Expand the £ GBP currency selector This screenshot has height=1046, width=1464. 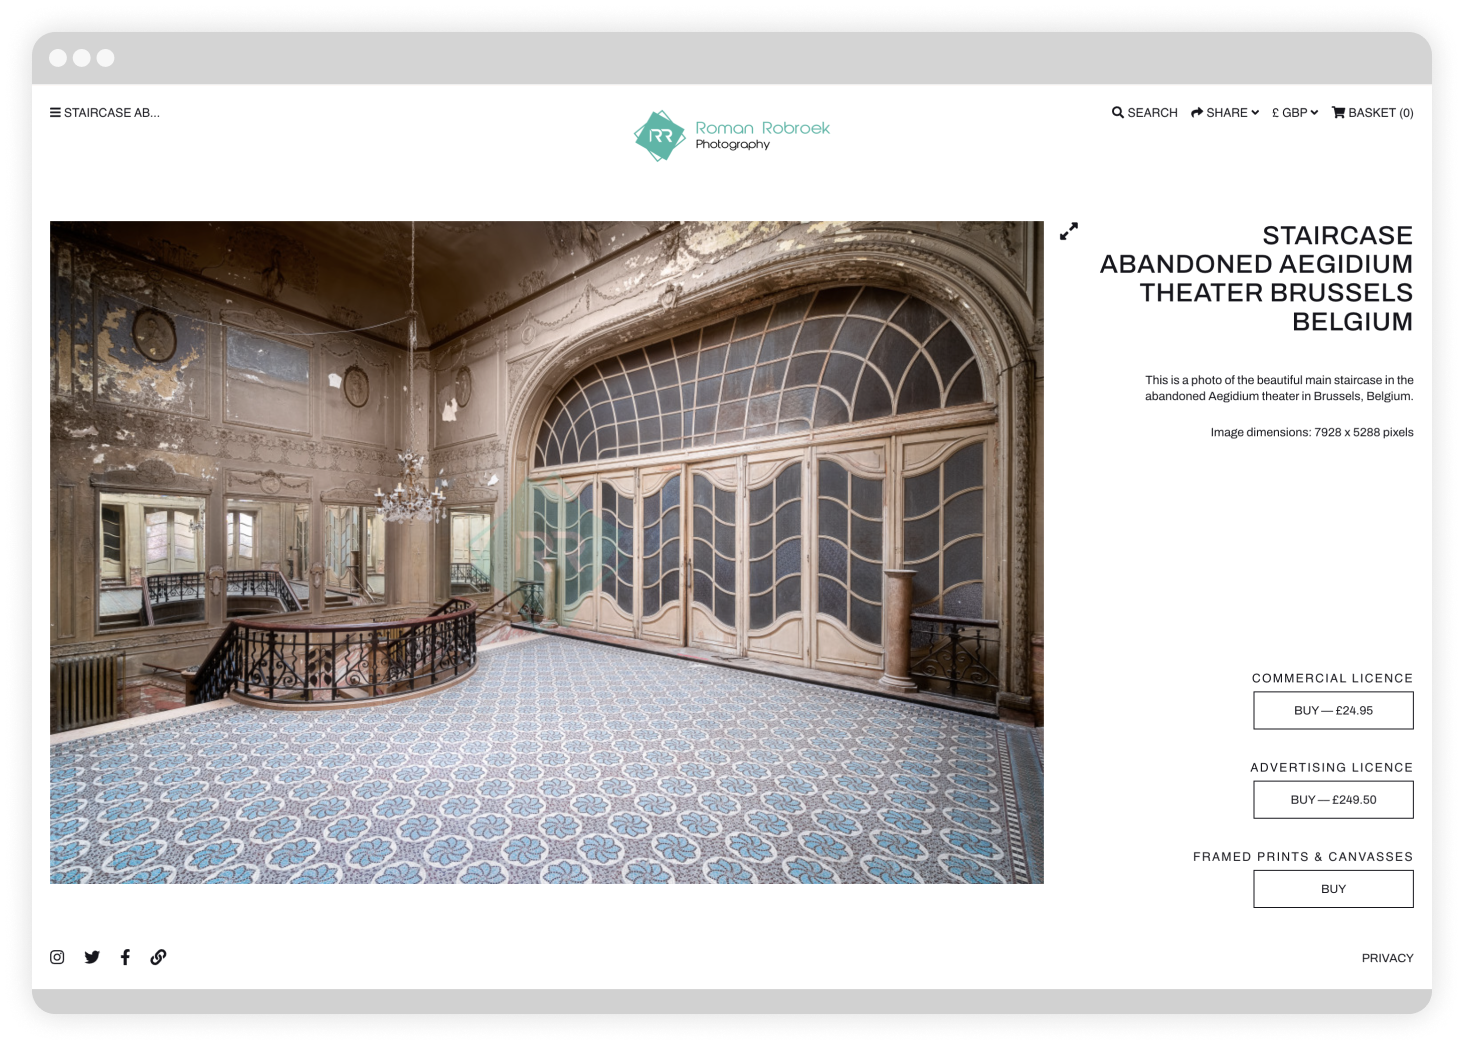(x=1294, y=112)
